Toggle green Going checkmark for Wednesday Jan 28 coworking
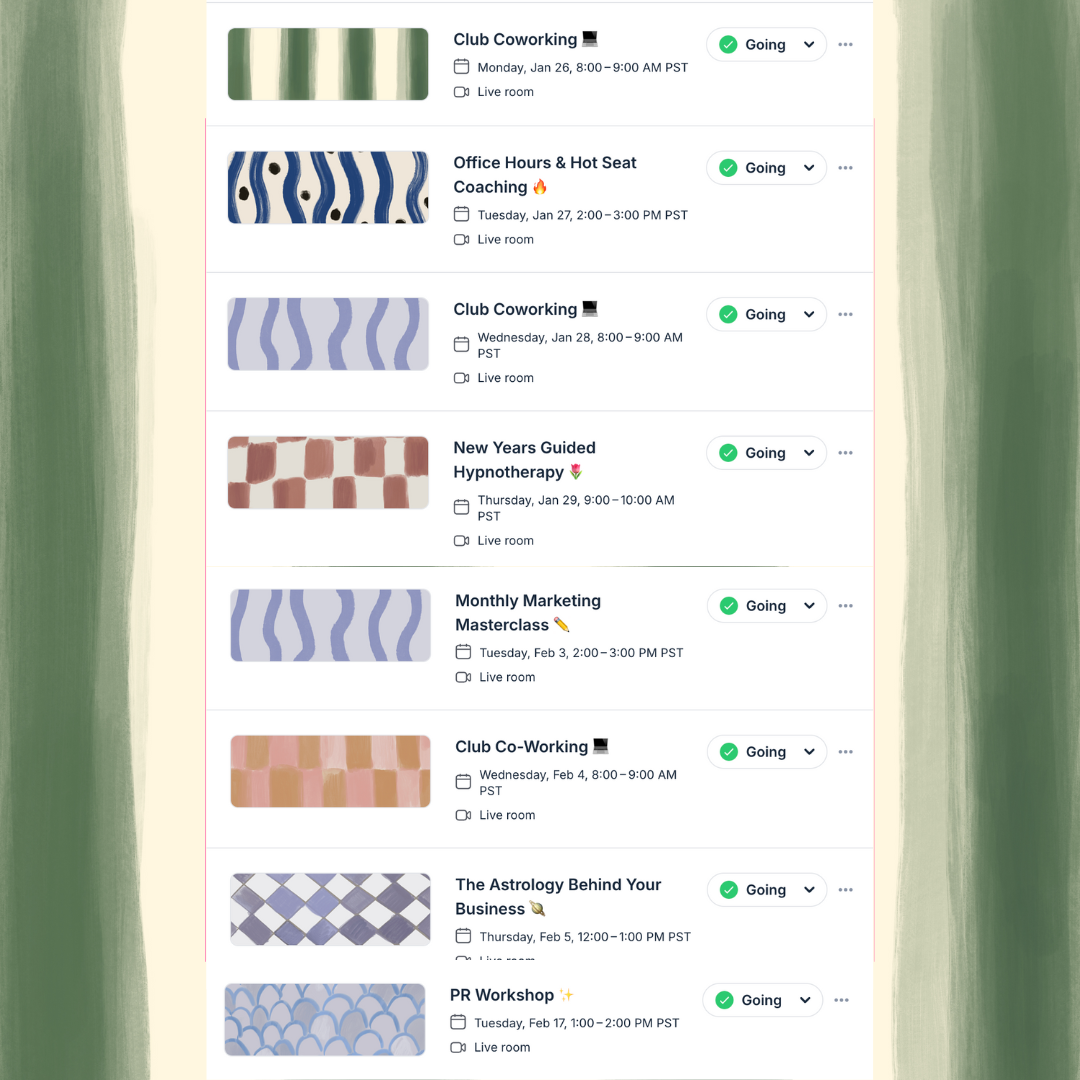 tap(728, 315)
